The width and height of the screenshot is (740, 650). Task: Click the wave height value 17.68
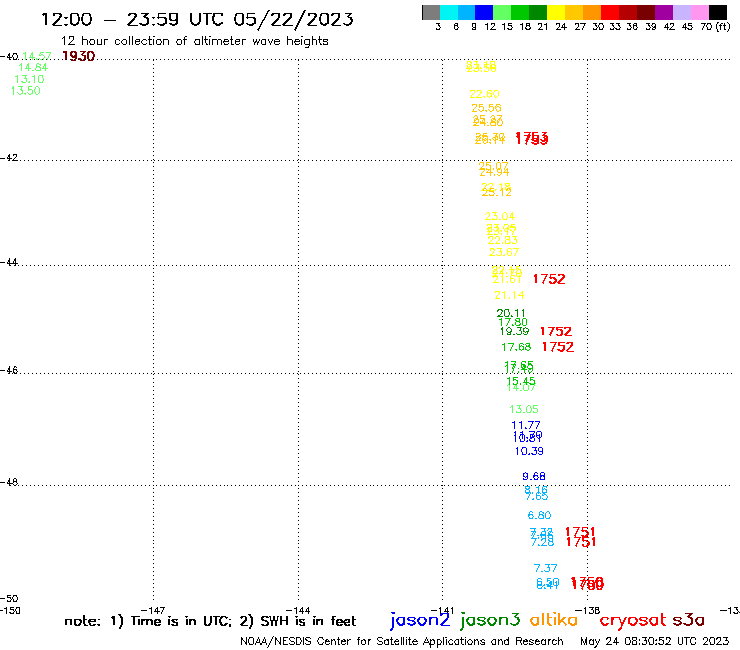point(516,347)
